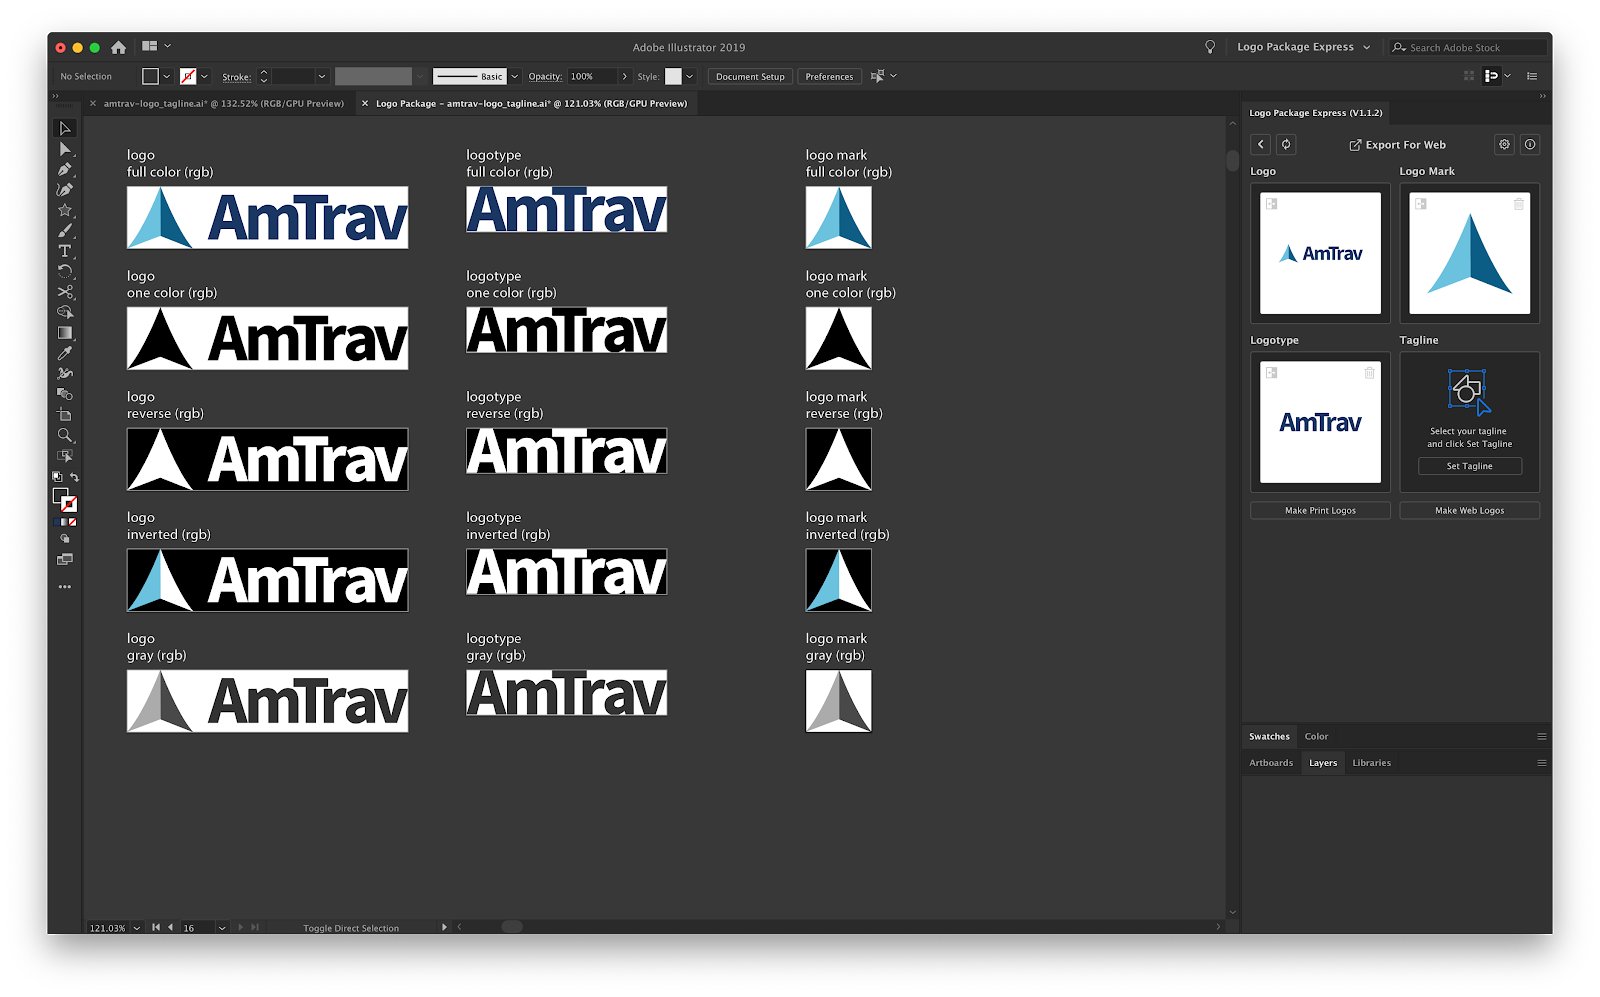Screen dimensions: 1600x997
Task: Click the Home icon in title bar
Action: coord(118,47)
